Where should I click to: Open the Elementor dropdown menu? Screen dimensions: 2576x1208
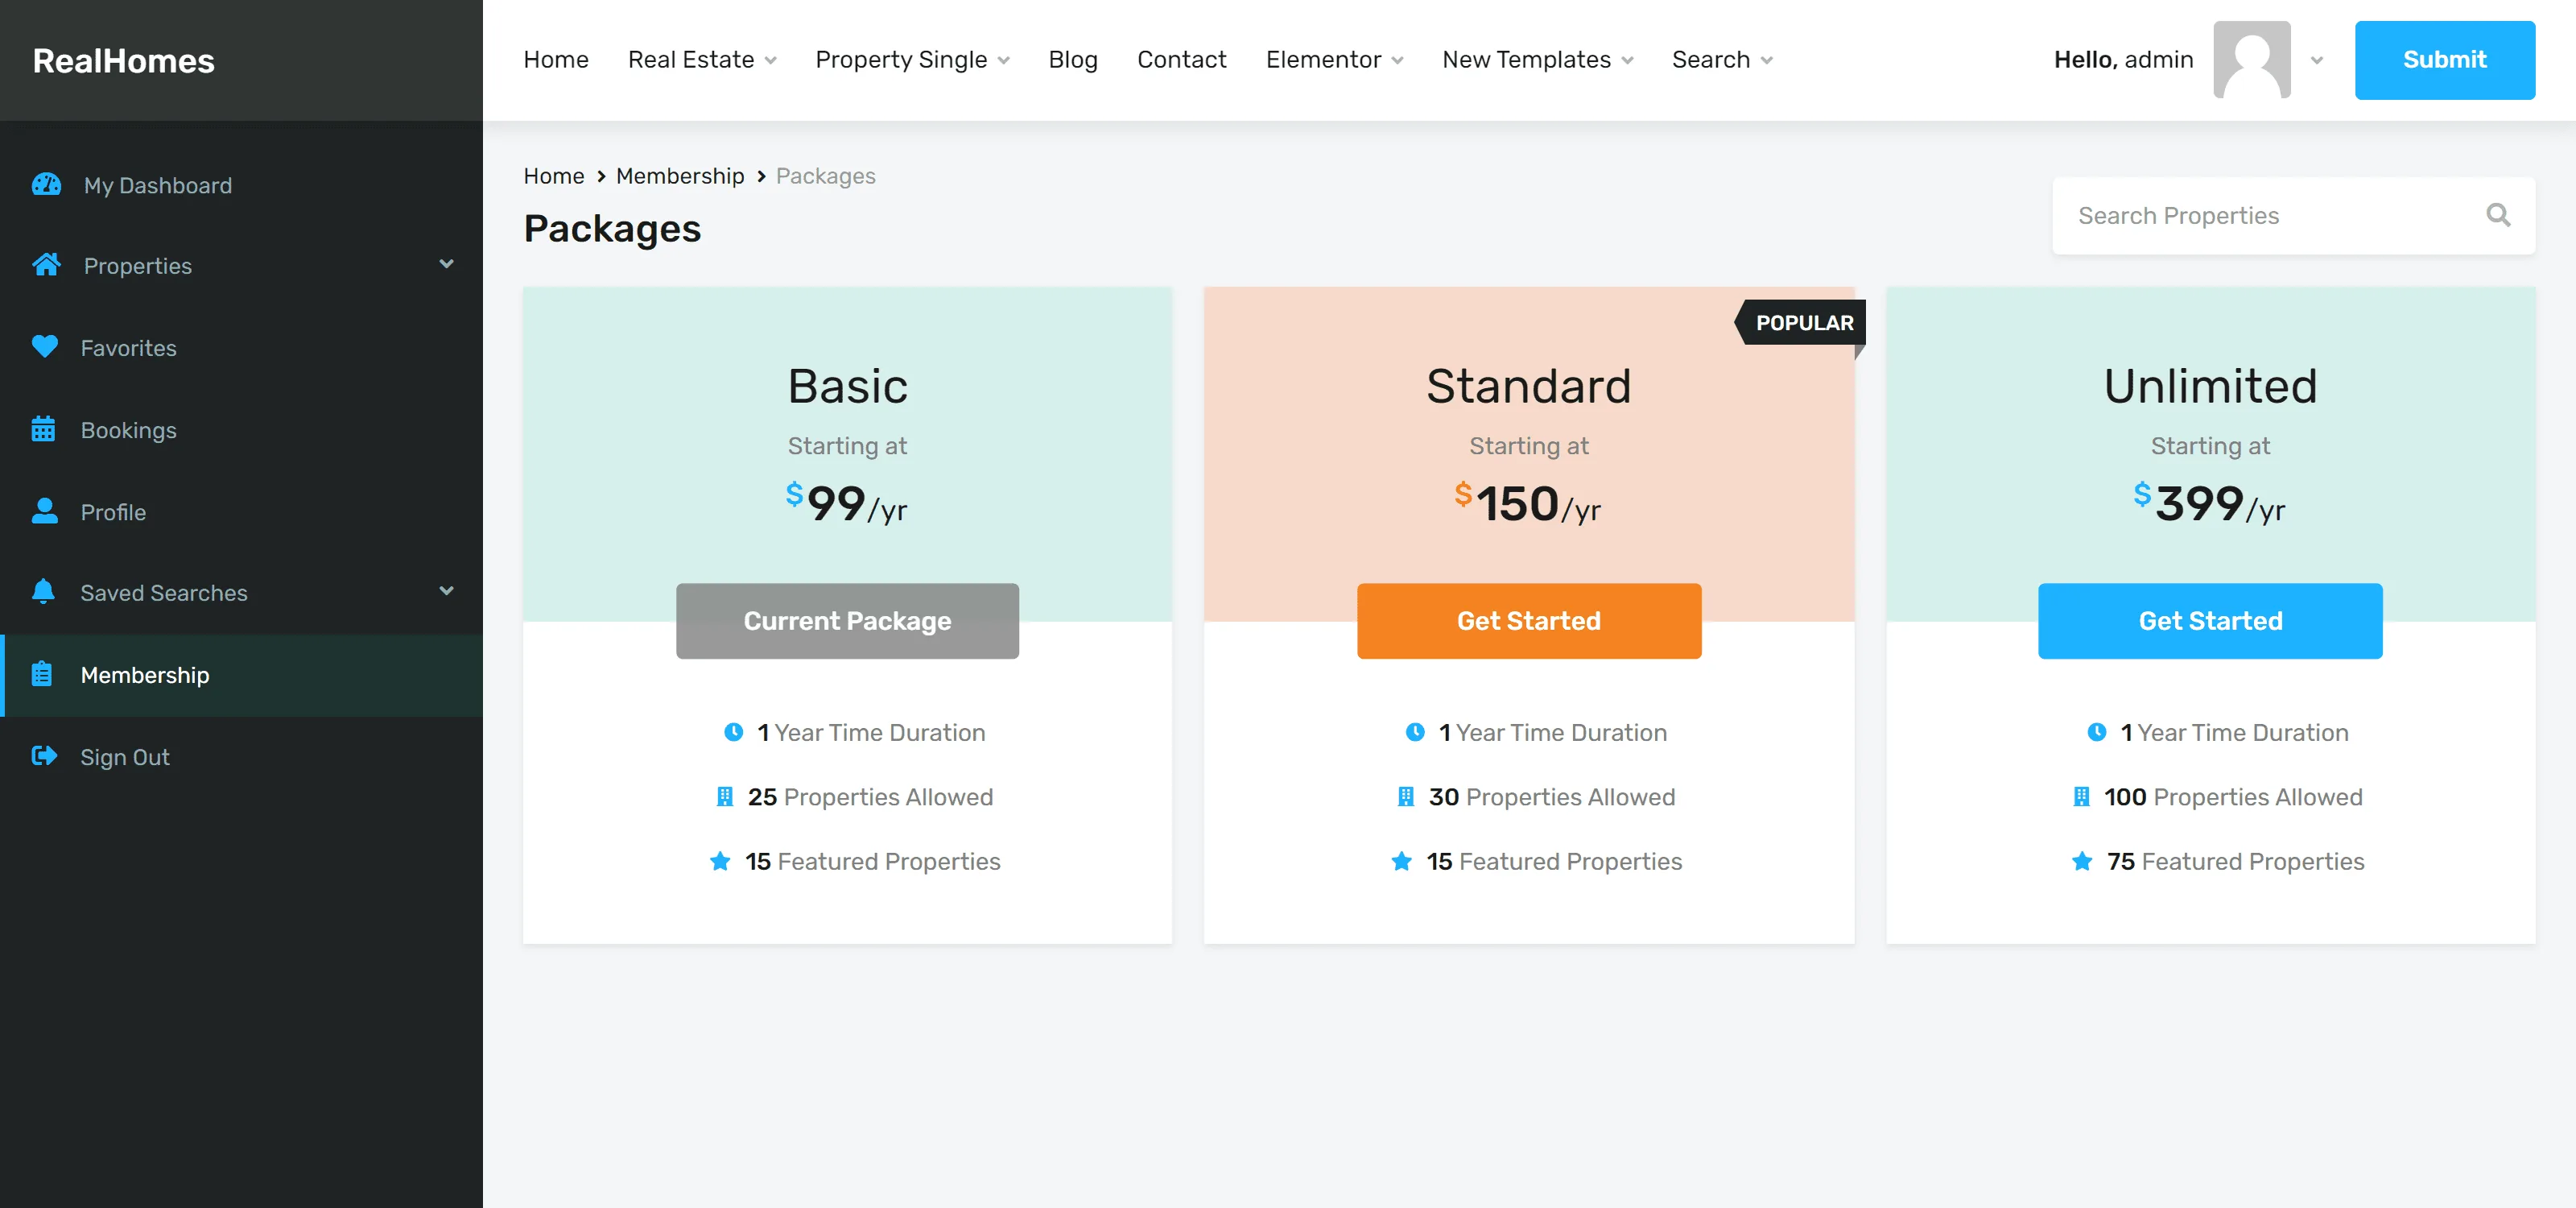[1334, 60]
